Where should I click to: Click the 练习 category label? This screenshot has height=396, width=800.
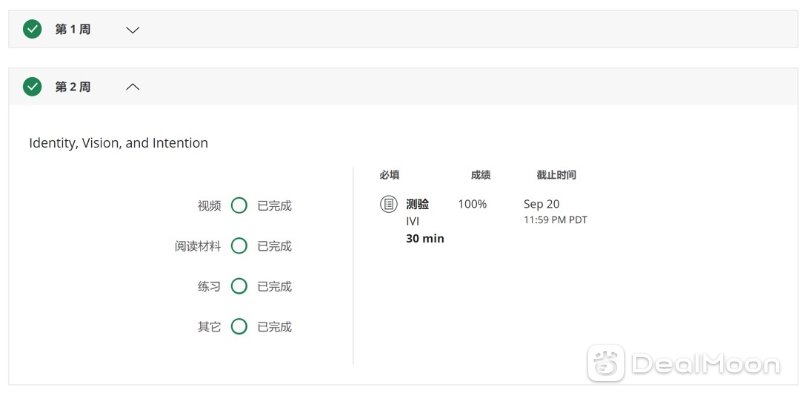pyautogui.click(x=209, y=287)
